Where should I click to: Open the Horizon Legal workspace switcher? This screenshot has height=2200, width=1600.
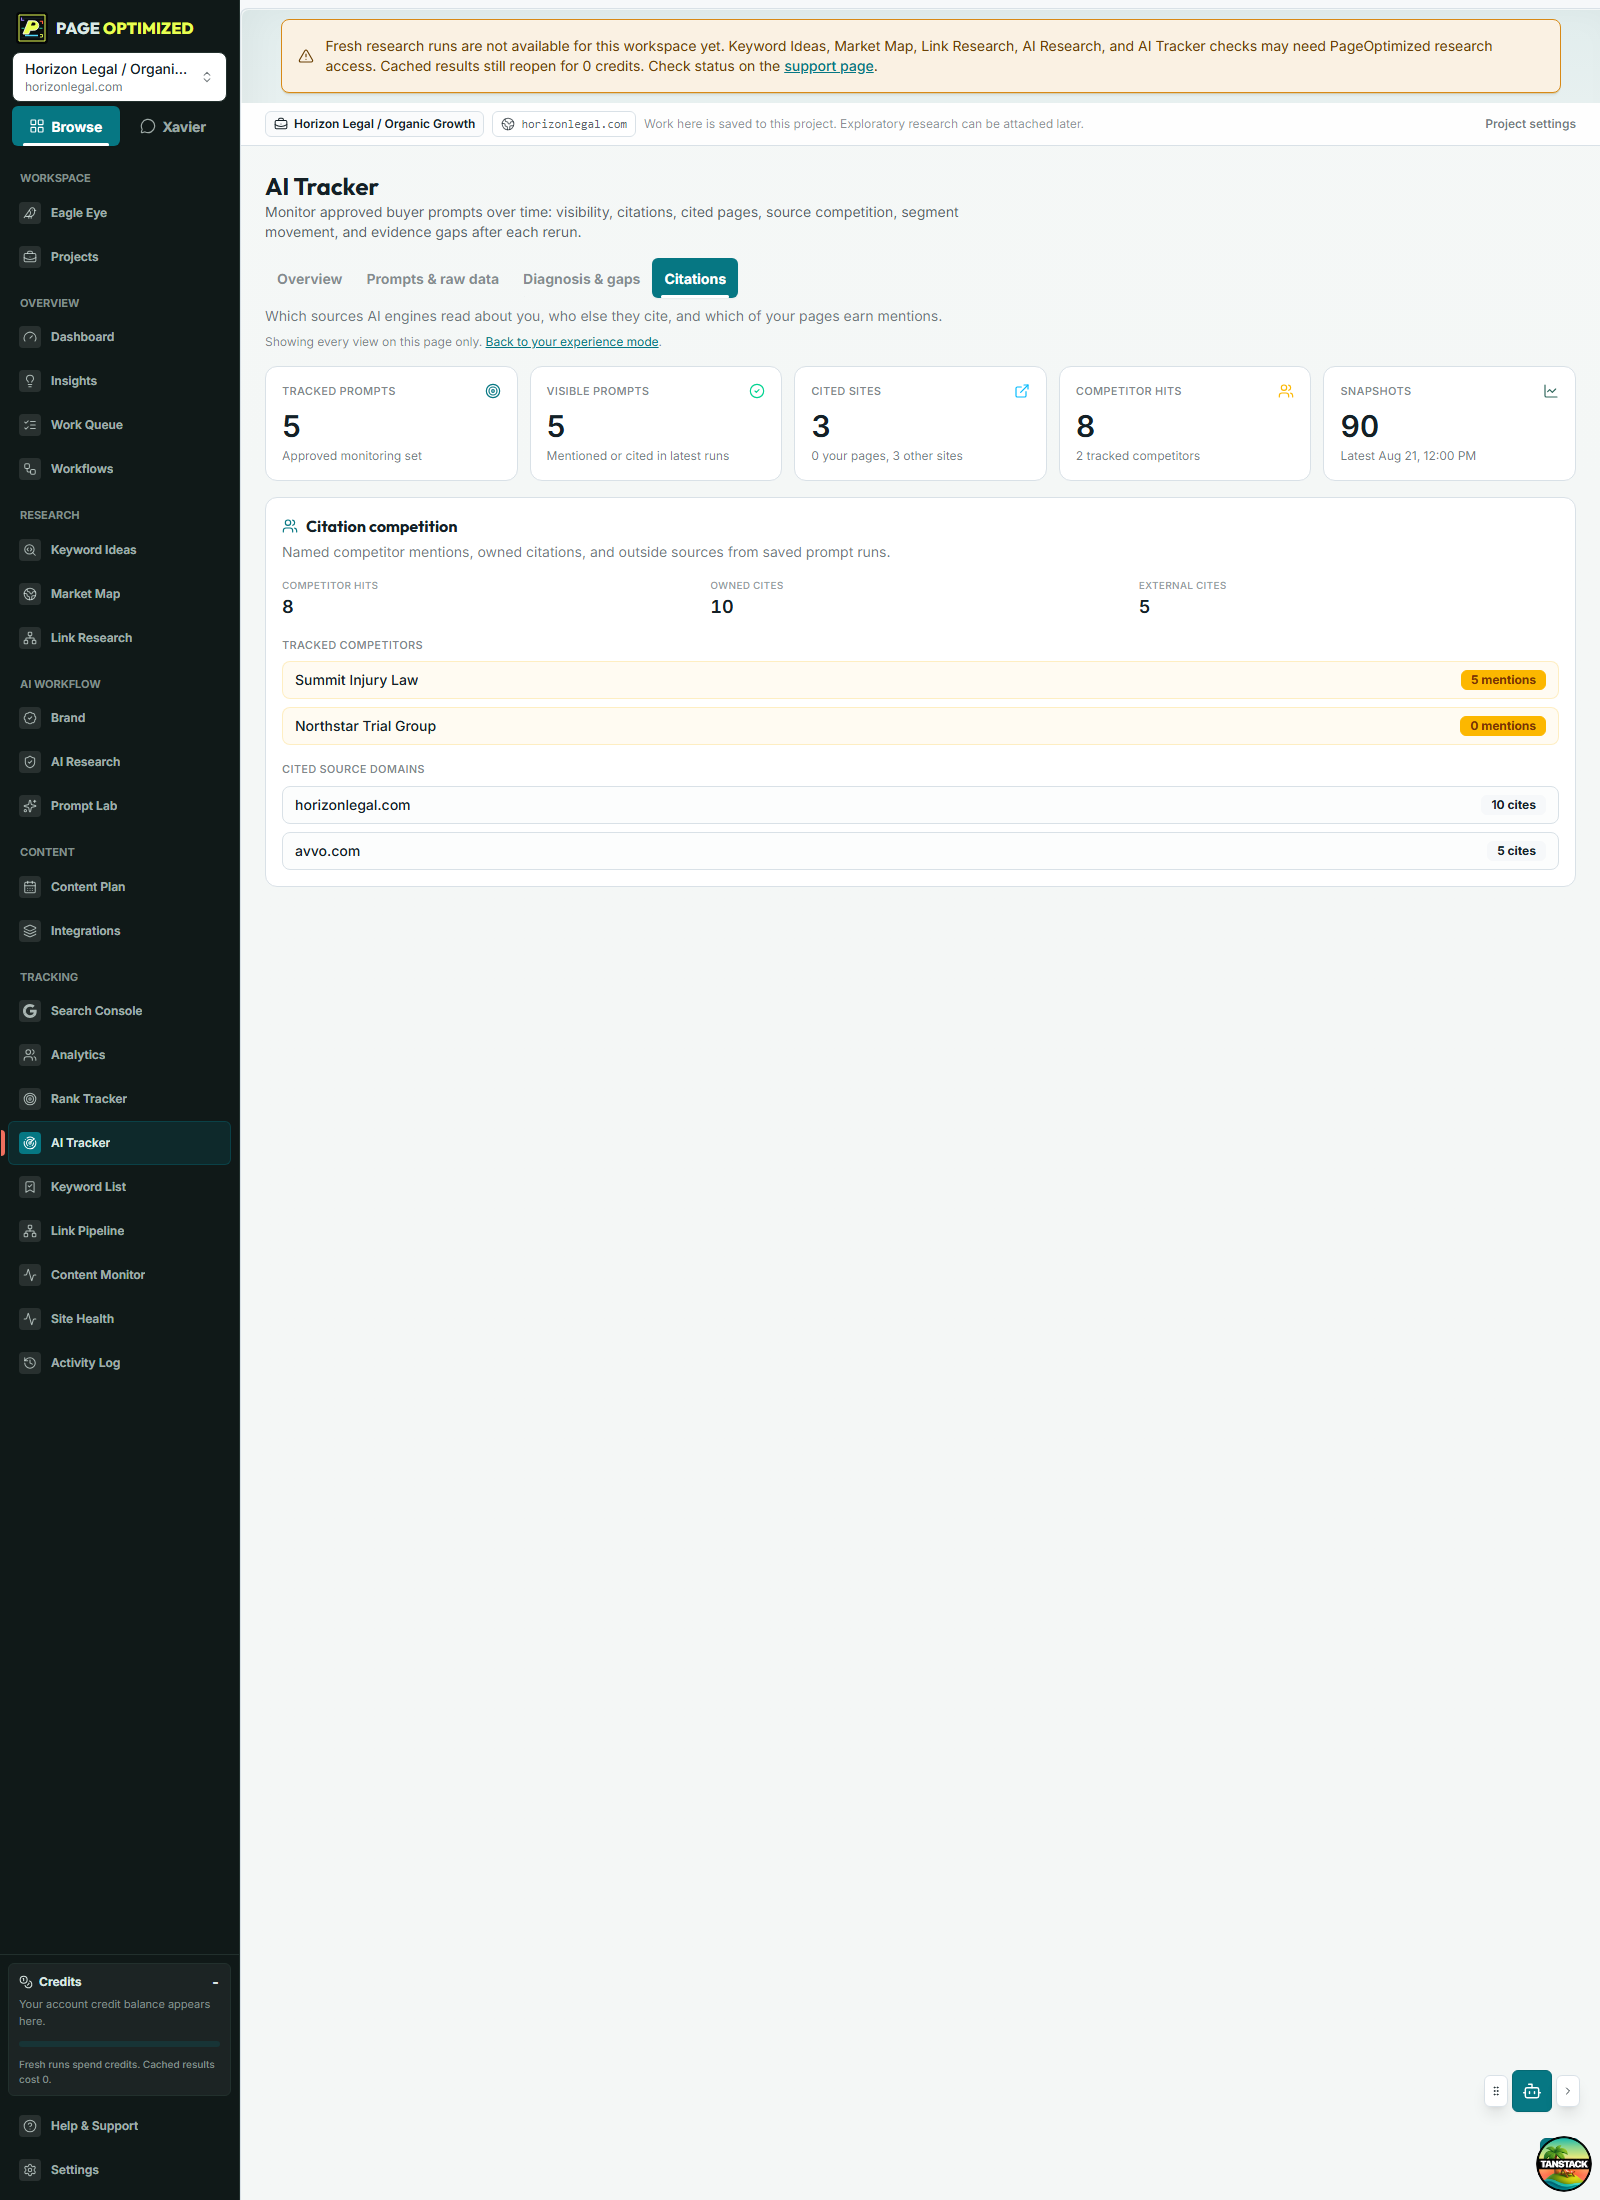click(119, 77)
